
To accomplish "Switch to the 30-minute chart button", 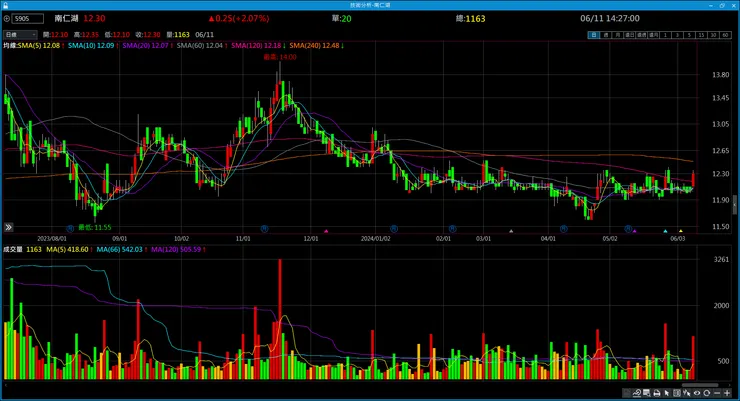I will tap(713, 35).
